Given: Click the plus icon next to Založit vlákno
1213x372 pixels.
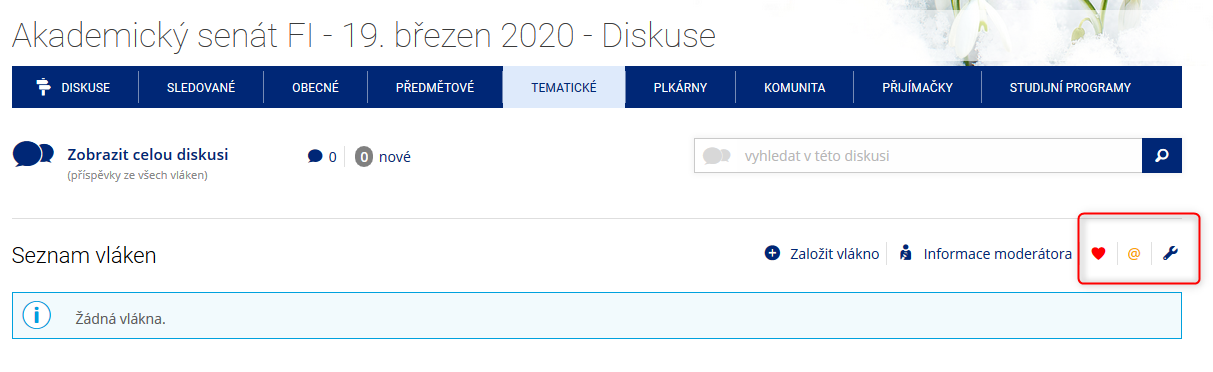Looking at the screenshot, I should click(x=772, y=254).
